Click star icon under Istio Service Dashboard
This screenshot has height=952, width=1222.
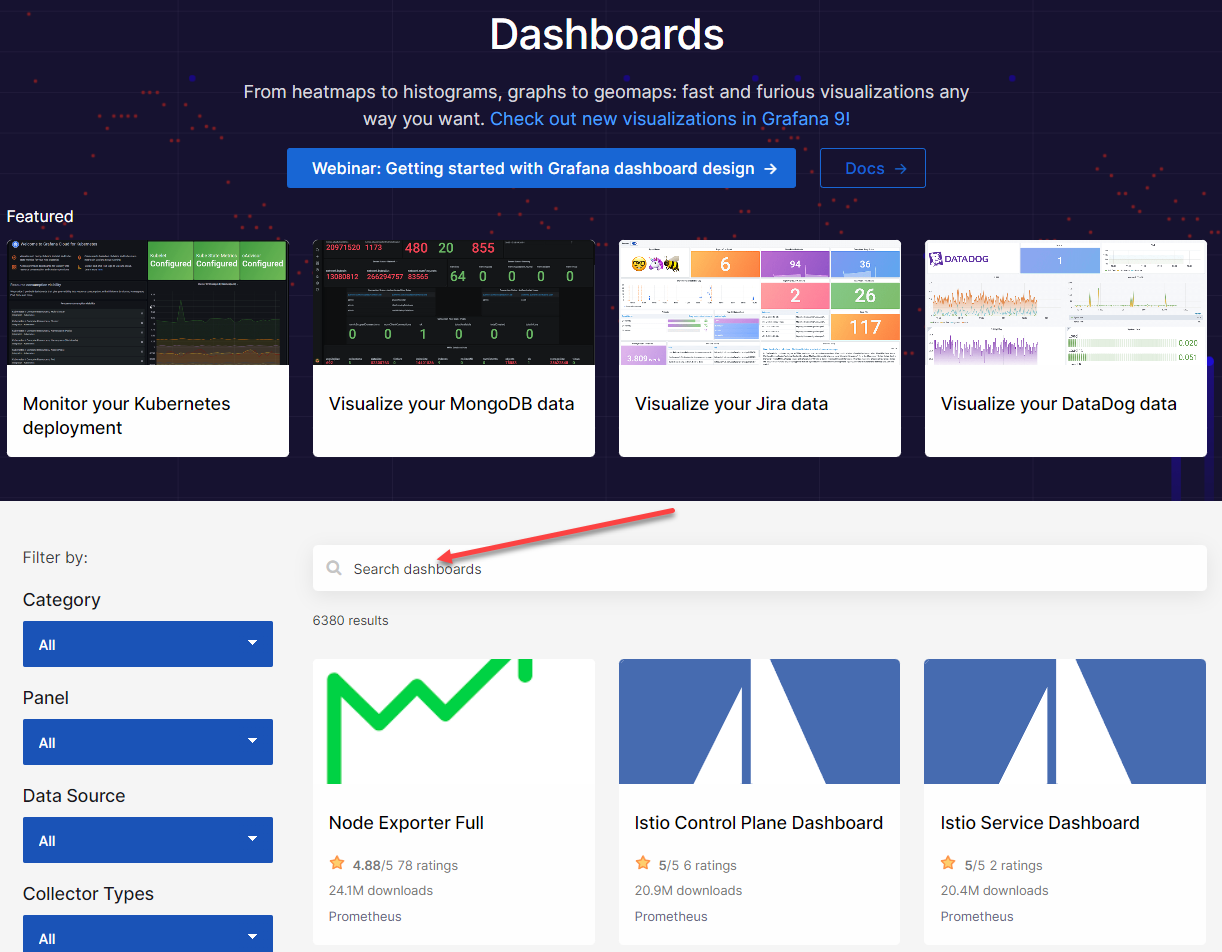[948, 864]
